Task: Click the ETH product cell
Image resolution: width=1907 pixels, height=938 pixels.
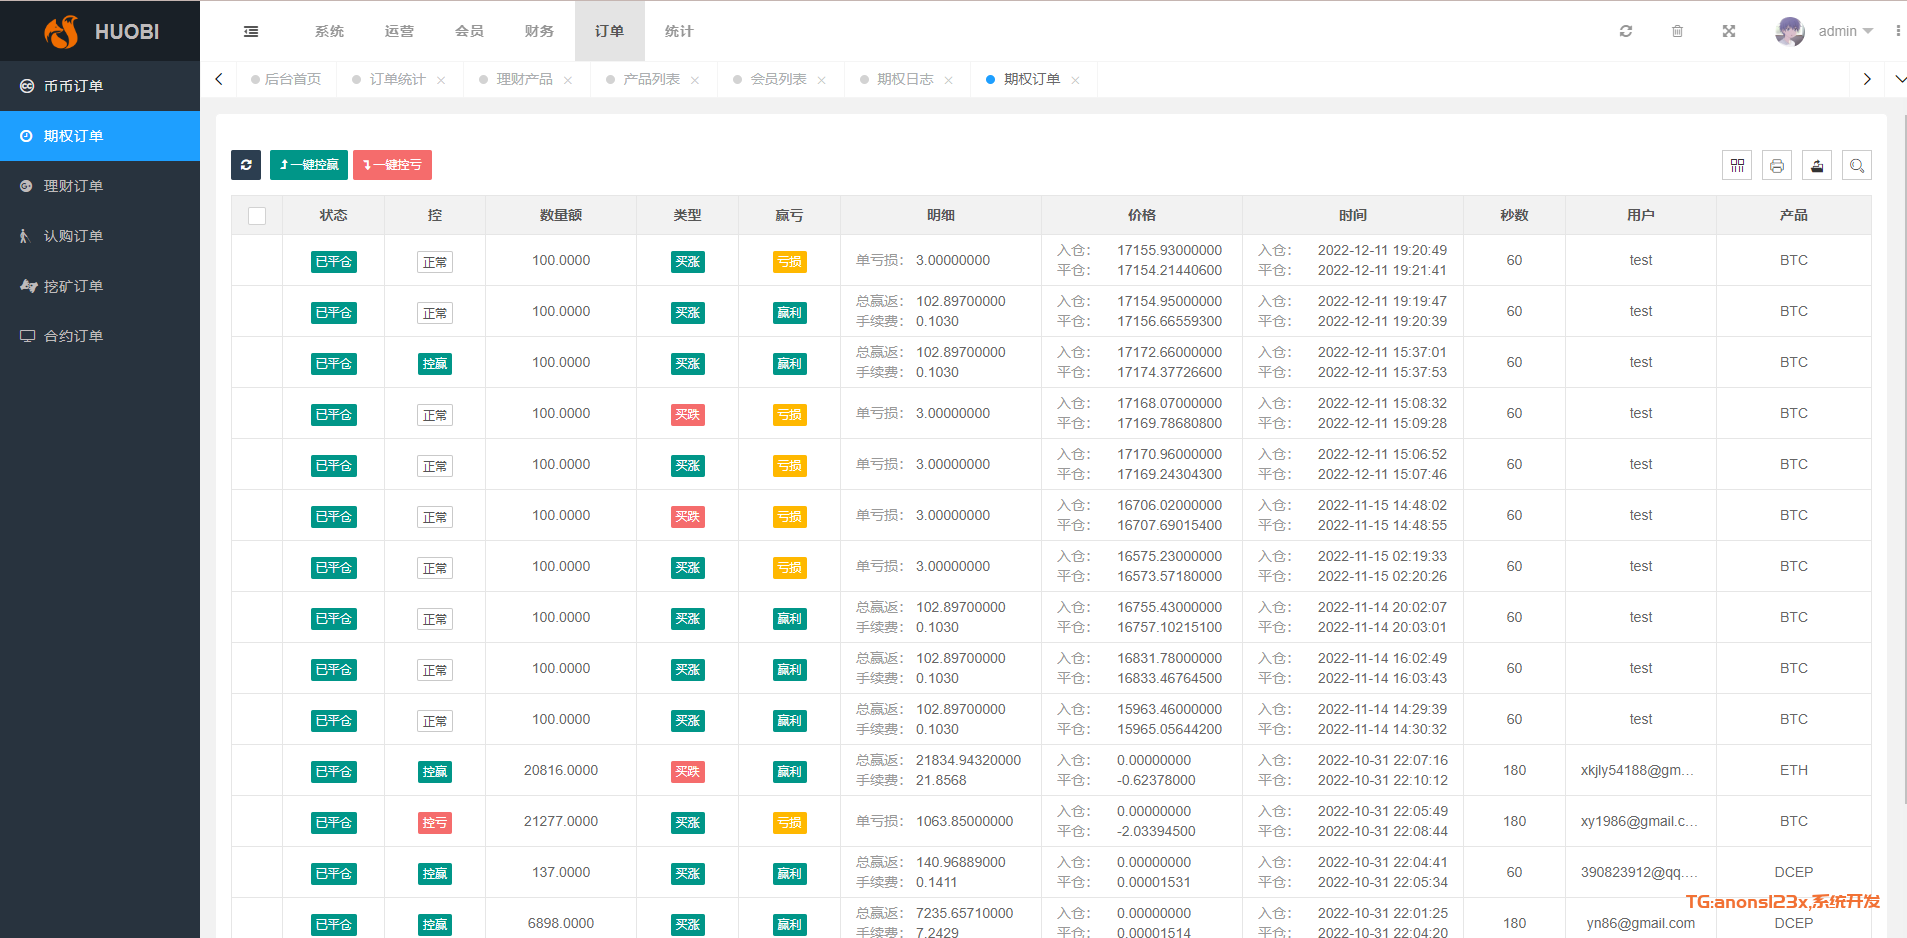Action: (1794, 770)
